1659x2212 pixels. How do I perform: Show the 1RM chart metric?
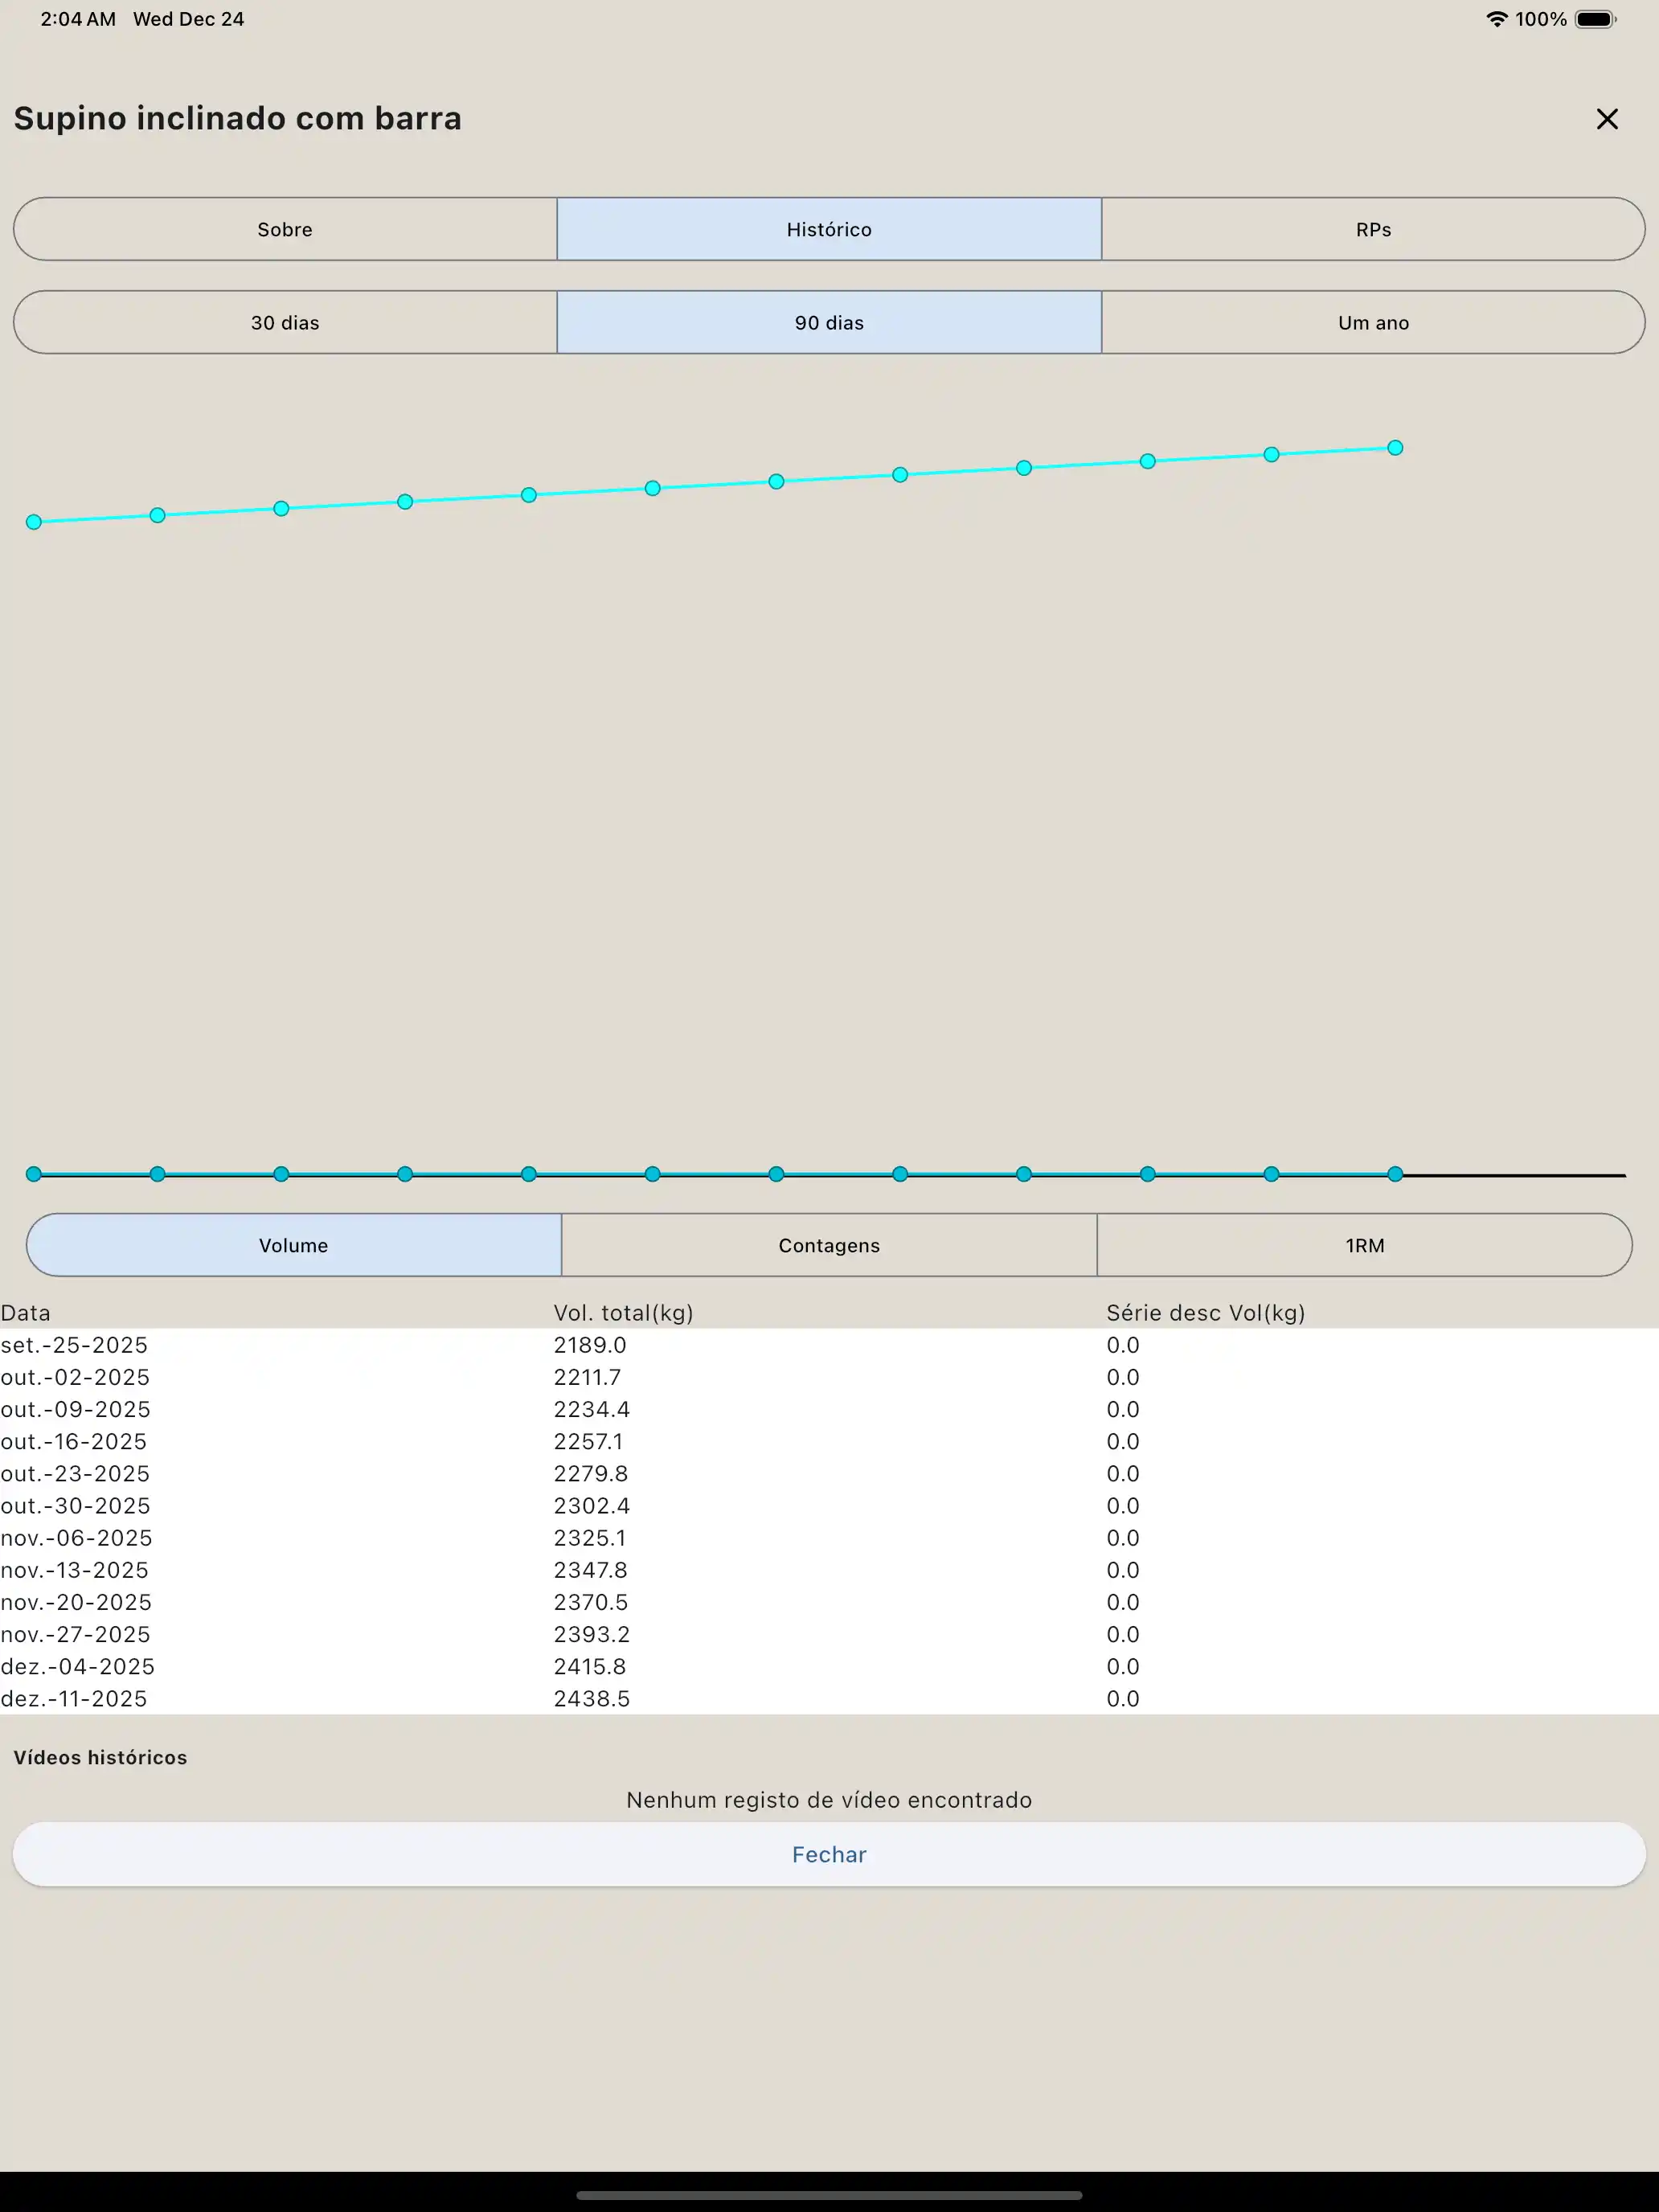1364,1245
